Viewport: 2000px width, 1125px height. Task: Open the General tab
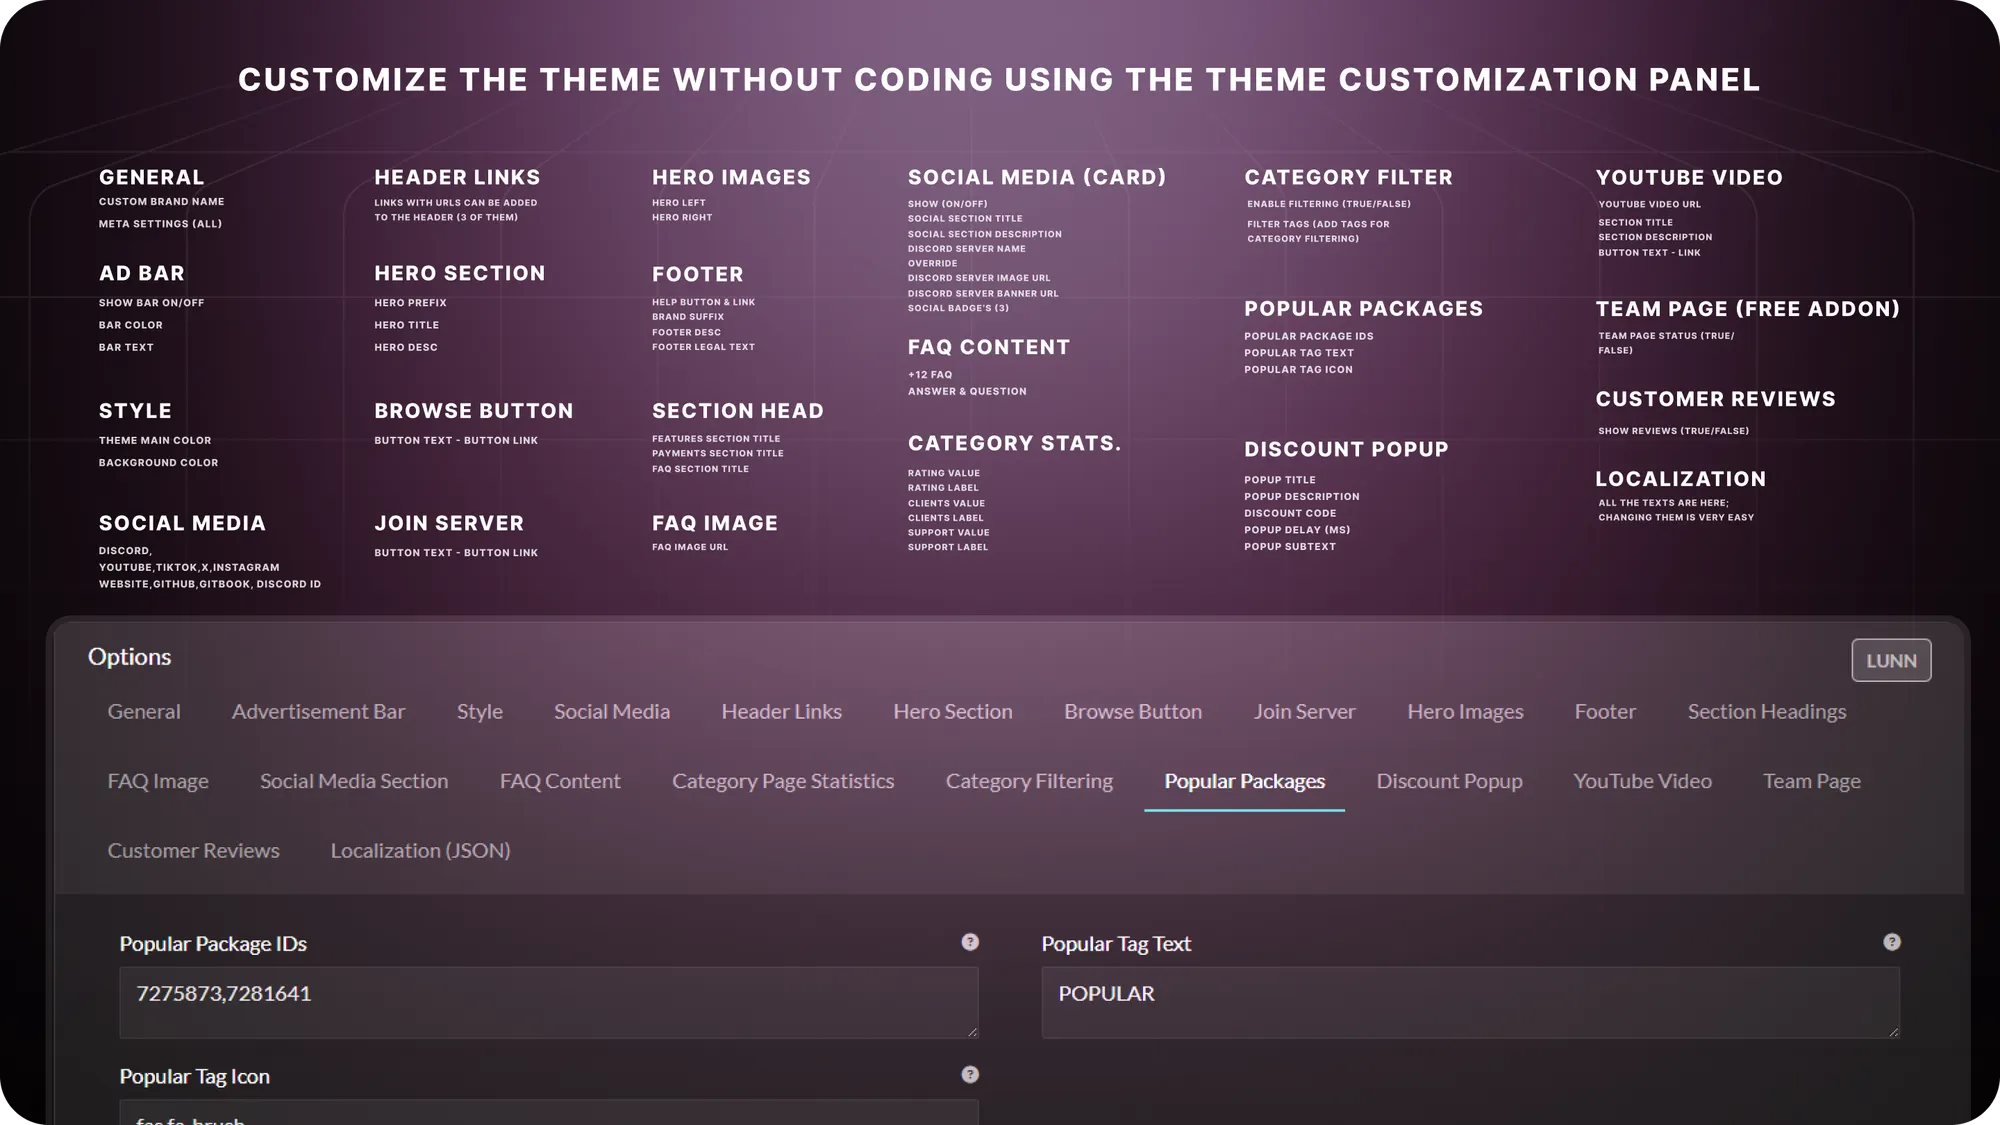tap(144, 712)
